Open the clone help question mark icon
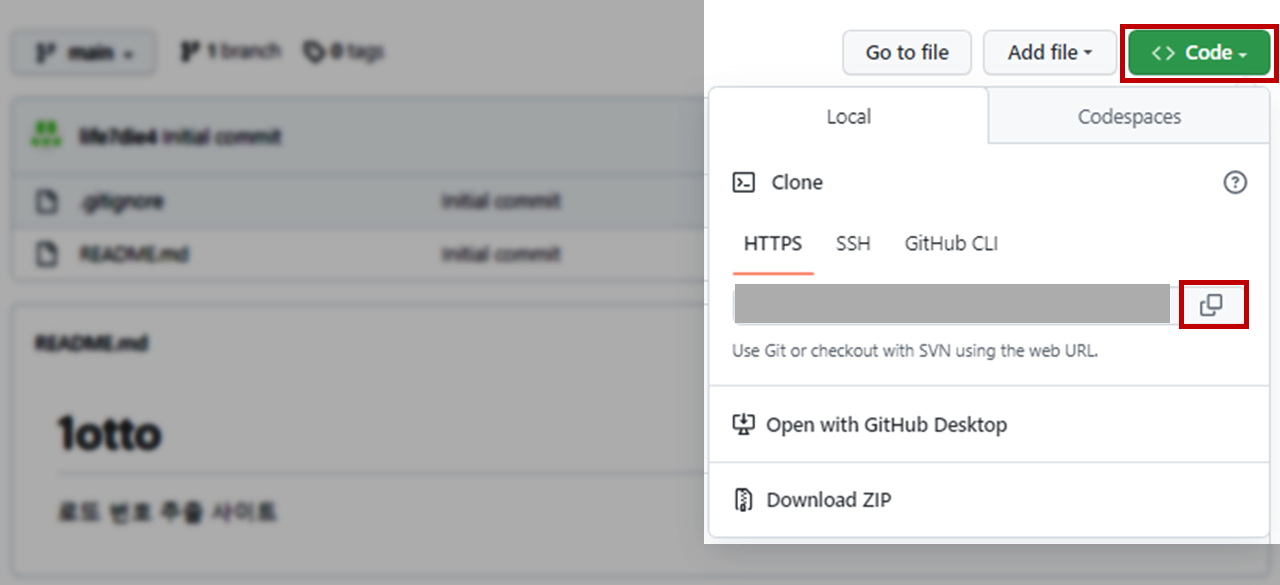The height and width of the screenshot is (585, 1280). (x=1236, y=183)
